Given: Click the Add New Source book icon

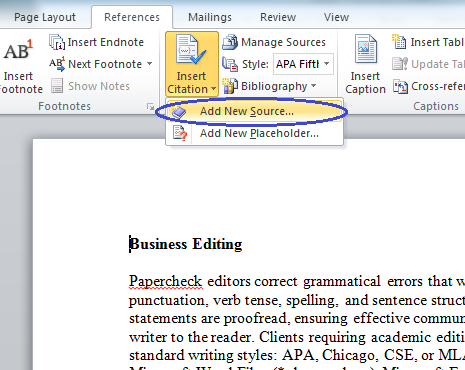Looking at the screenshot, I should click(179, 112).
